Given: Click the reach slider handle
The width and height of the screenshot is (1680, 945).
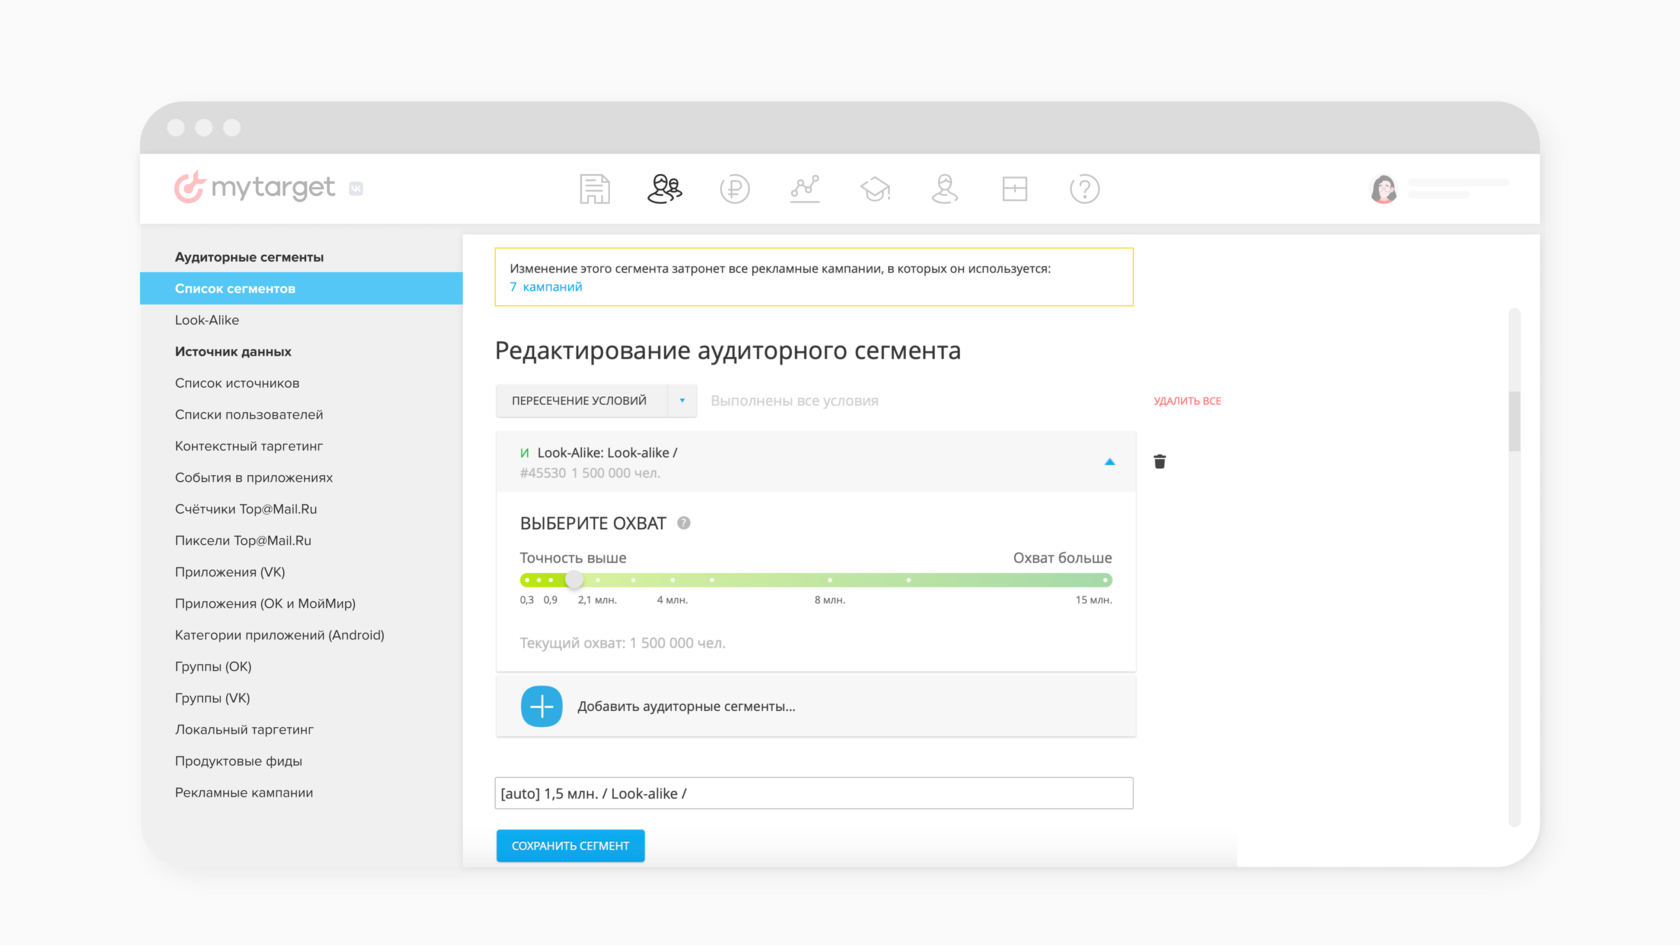Looking at the screenshot, I should [x=574, y=580].
